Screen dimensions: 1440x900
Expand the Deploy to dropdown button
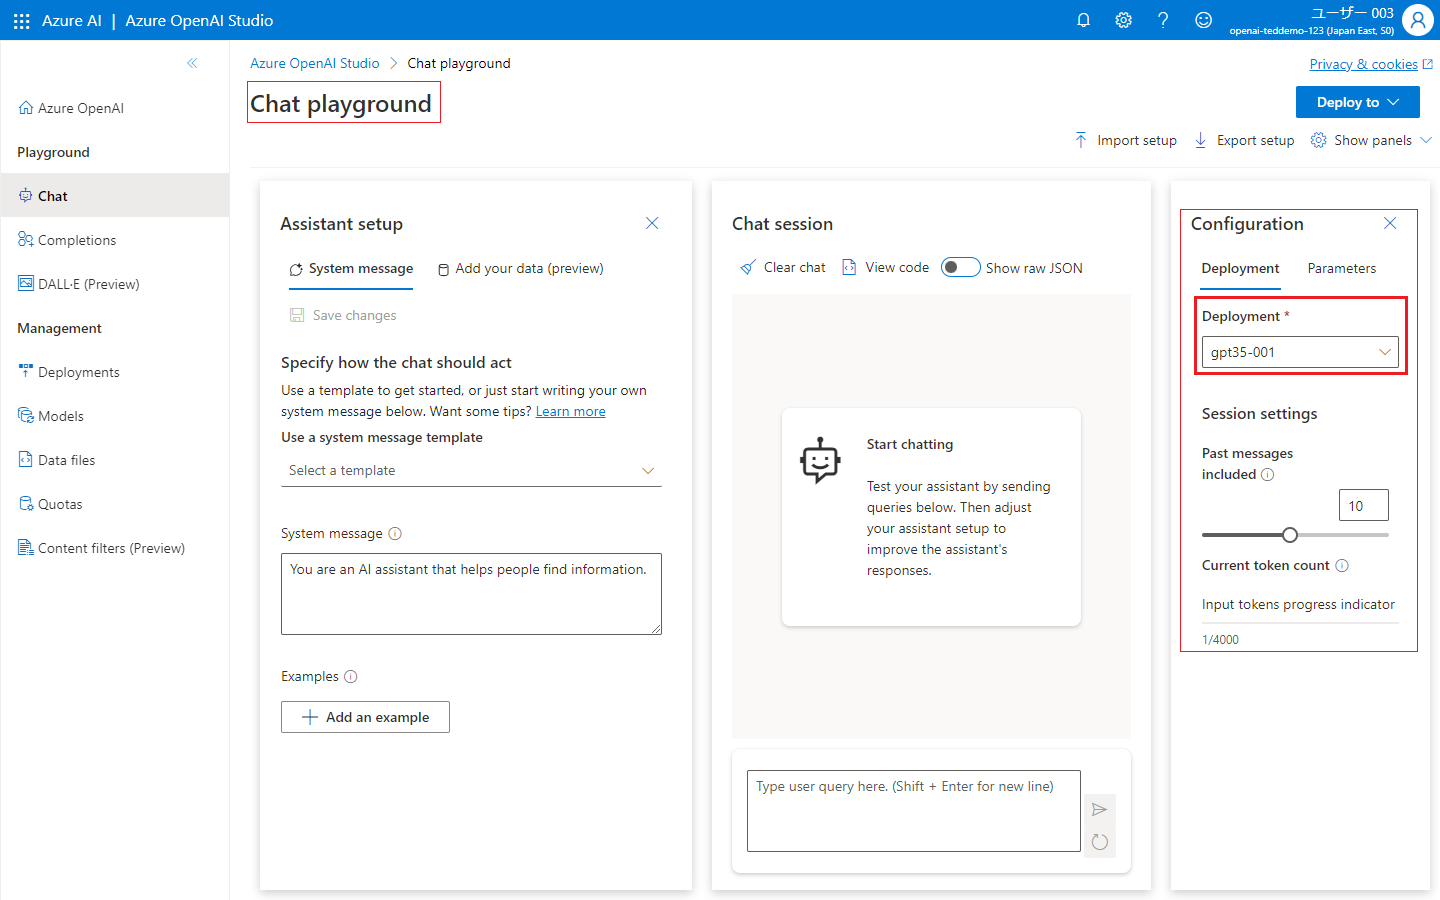coord(1358,102)
